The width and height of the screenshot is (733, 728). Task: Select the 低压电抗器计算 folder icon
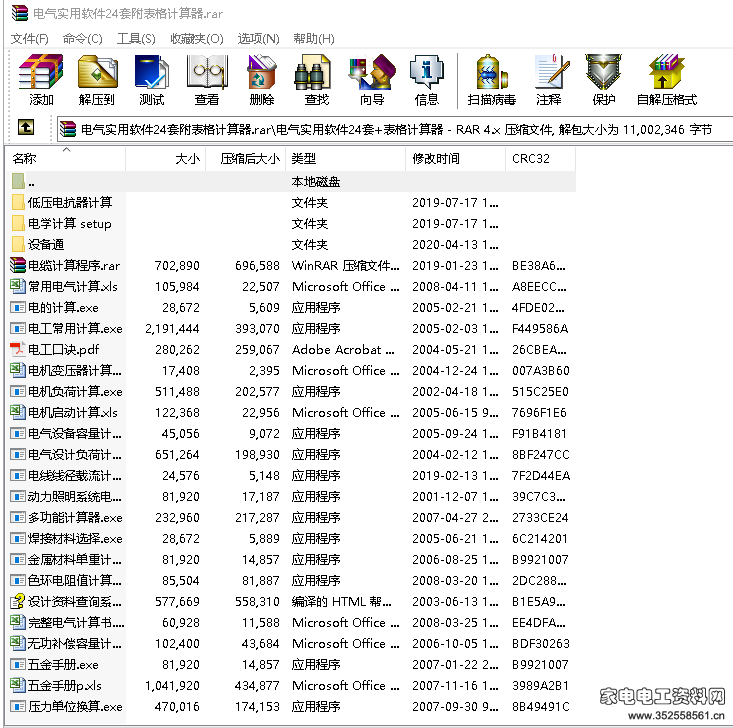(x=18, y=202)
